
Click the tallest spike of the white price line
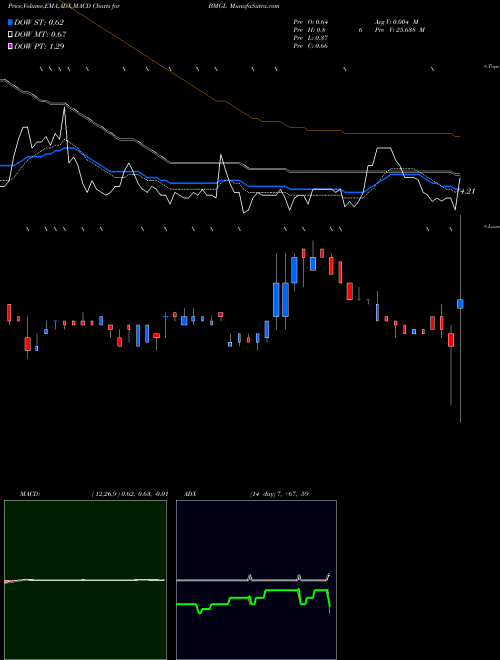64,110
